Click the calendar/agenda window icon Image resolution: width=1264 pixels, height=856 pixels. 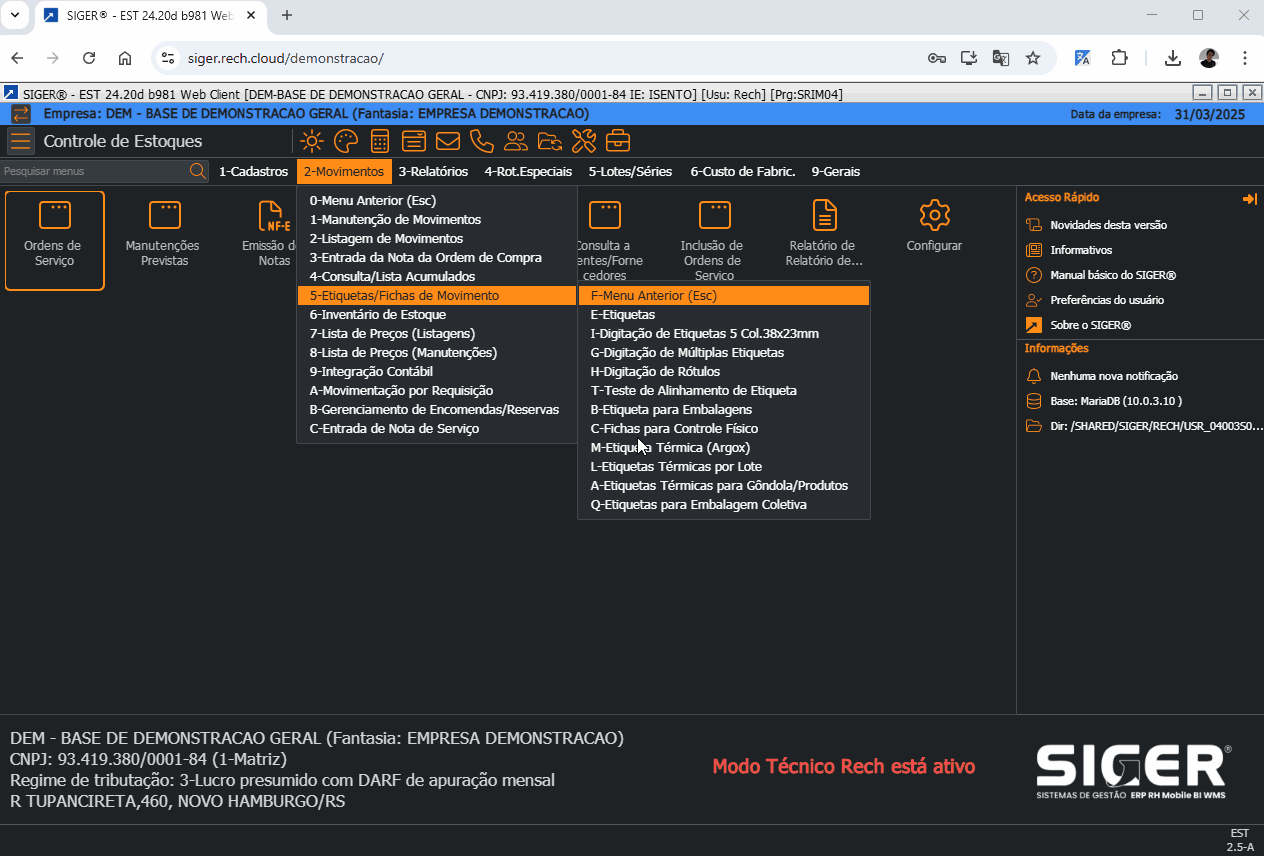coord(414,141)
